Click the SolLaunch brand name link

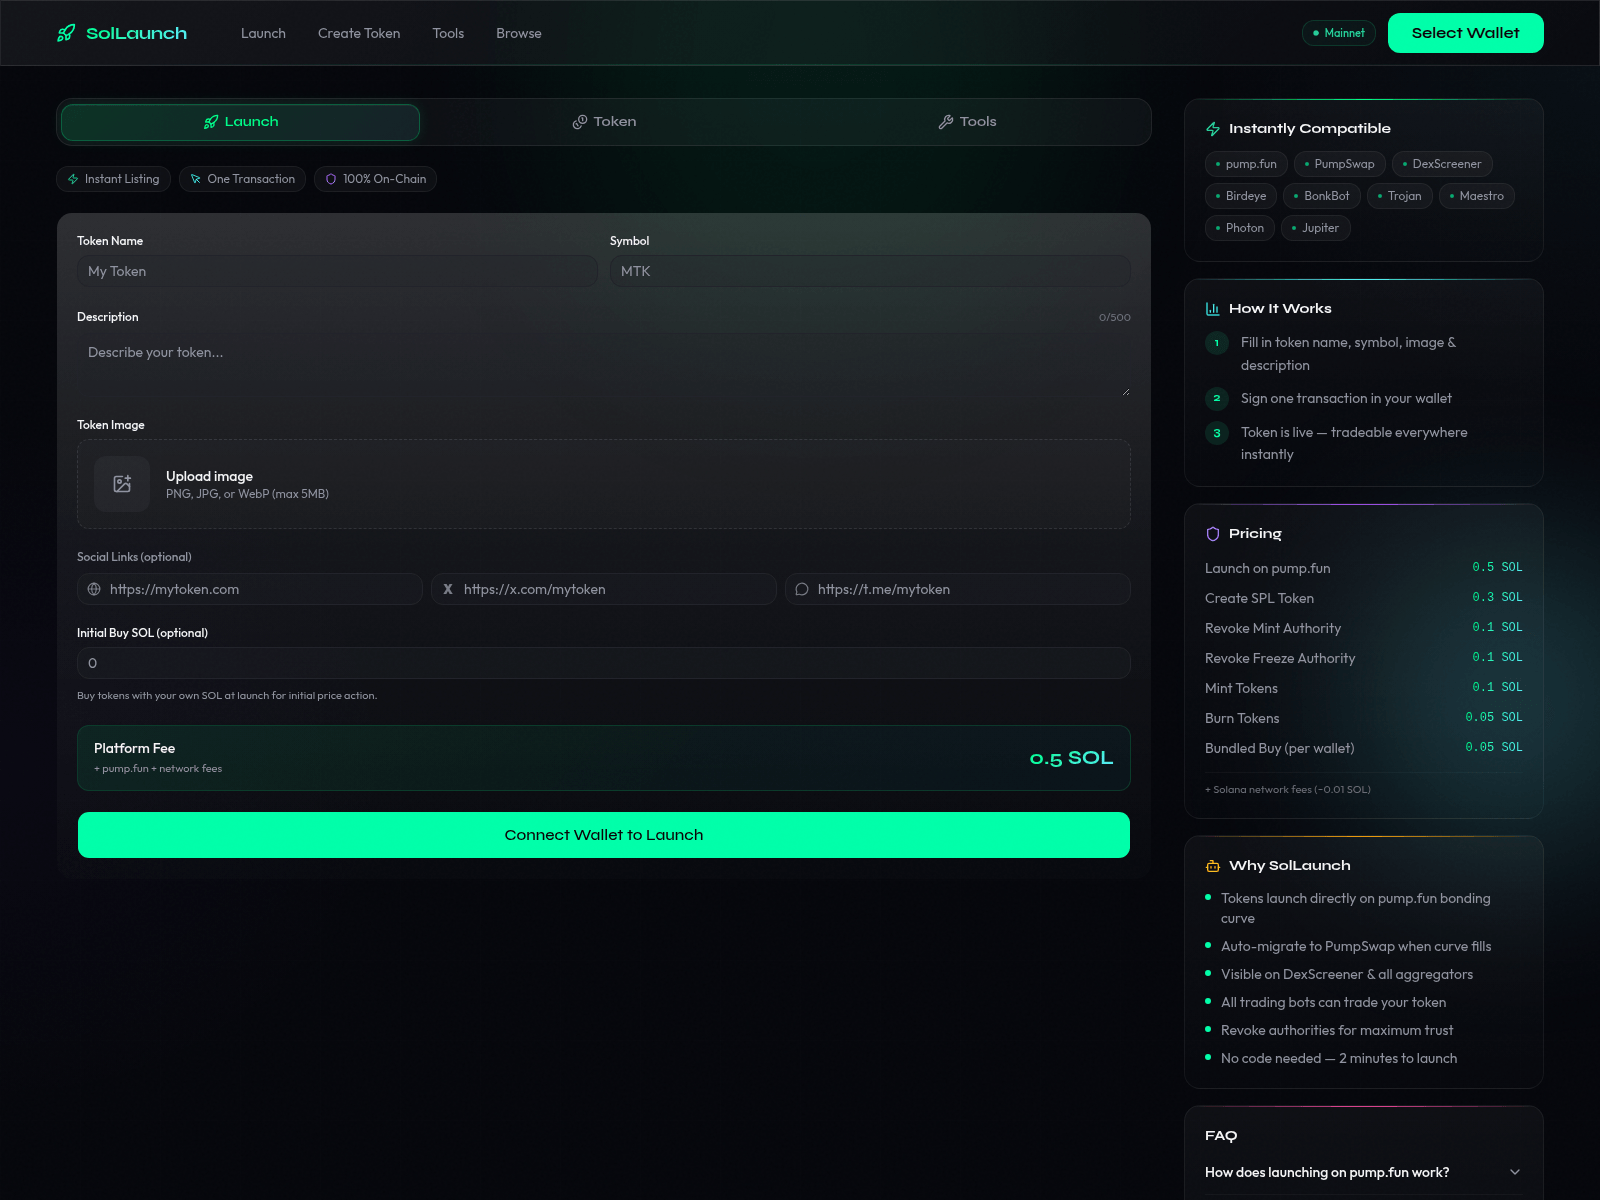[136, 33]
